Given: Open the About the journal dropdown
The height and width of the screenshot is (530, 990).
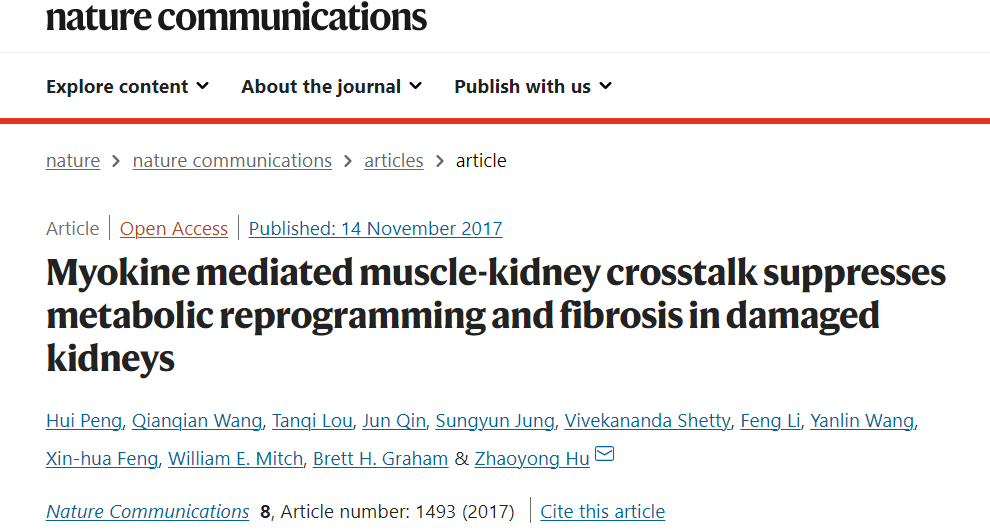Looking at the screenshot, I should click(331, 87).
